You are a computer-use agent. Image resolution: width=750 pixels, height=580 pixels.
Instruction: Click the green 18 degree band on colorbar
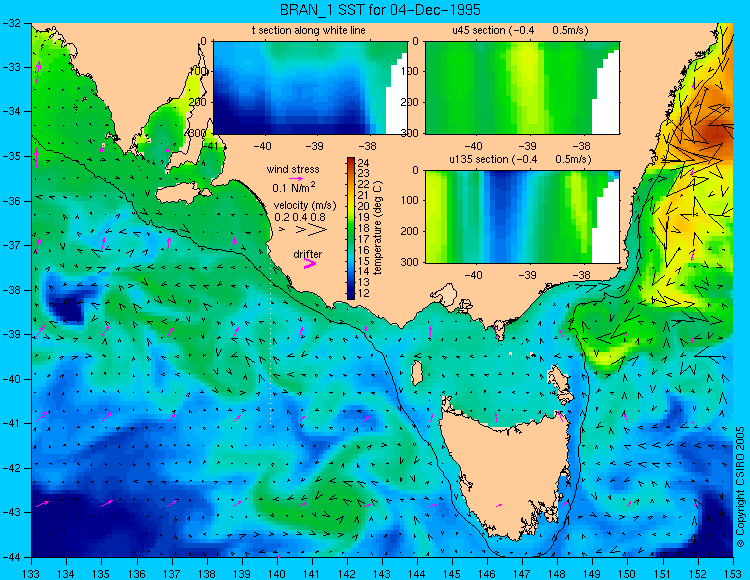351,228
